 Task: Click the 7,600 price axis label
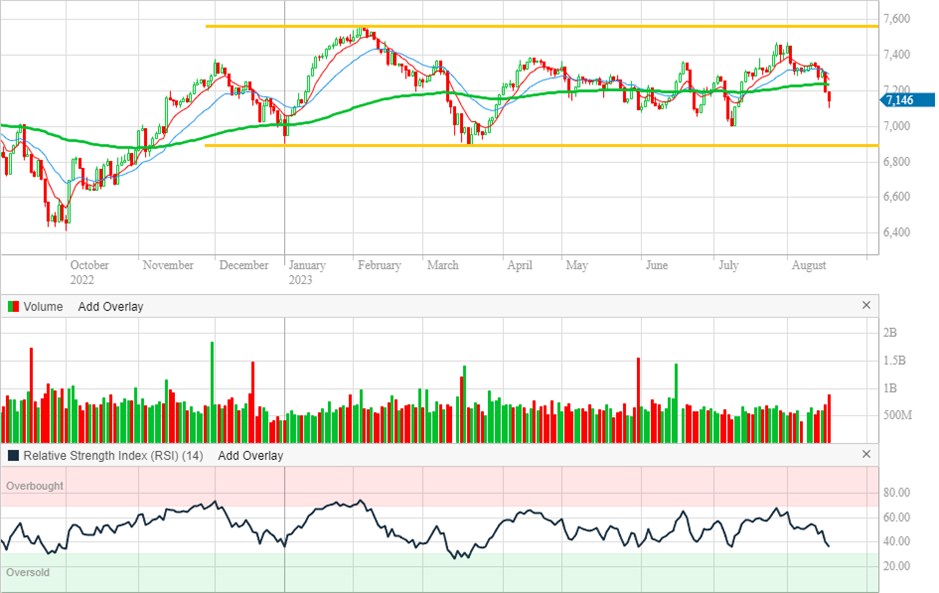click(896, 19)
